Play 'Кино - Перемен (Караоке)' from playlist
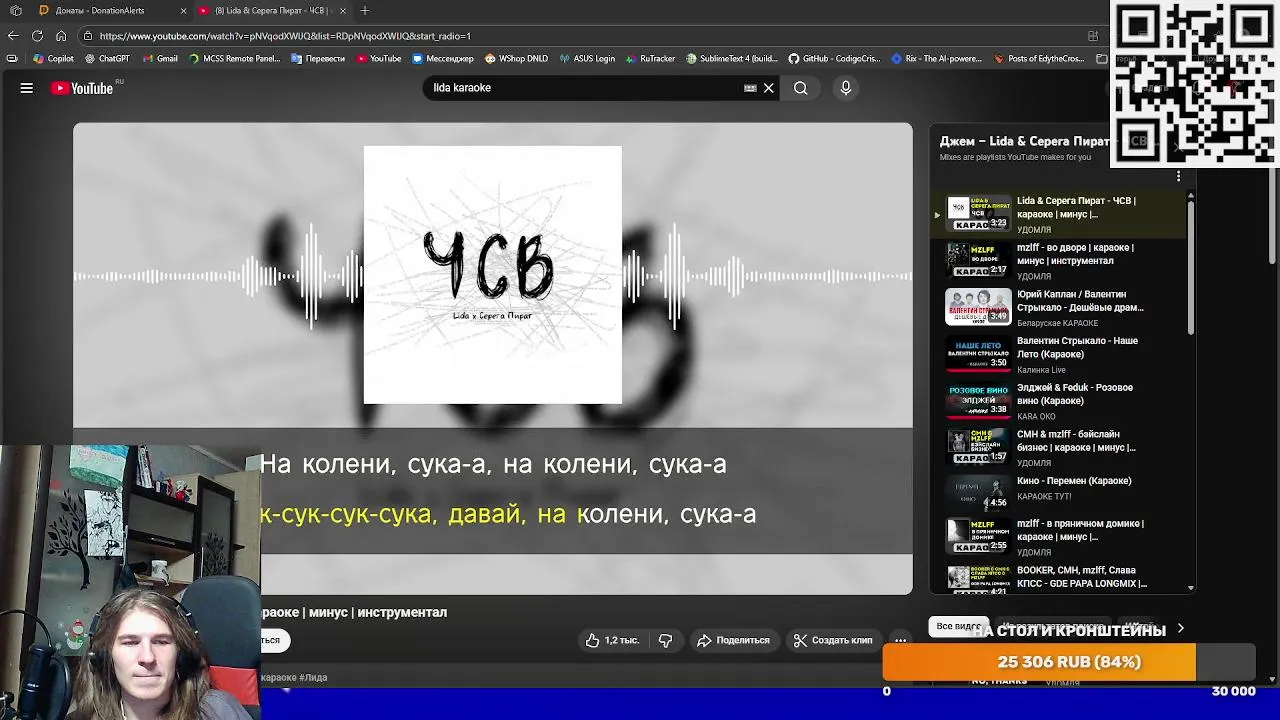The height and width of the screenshot is (720, 1280). (x=1065, y=493)
